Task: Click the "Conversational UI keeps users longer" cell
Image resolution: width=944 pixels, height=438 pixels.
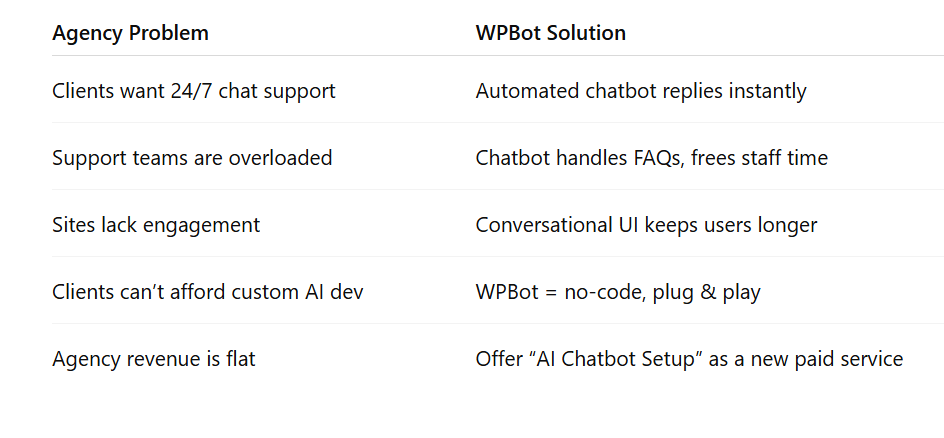Action: pyautogui.click(x=646, y=225)
